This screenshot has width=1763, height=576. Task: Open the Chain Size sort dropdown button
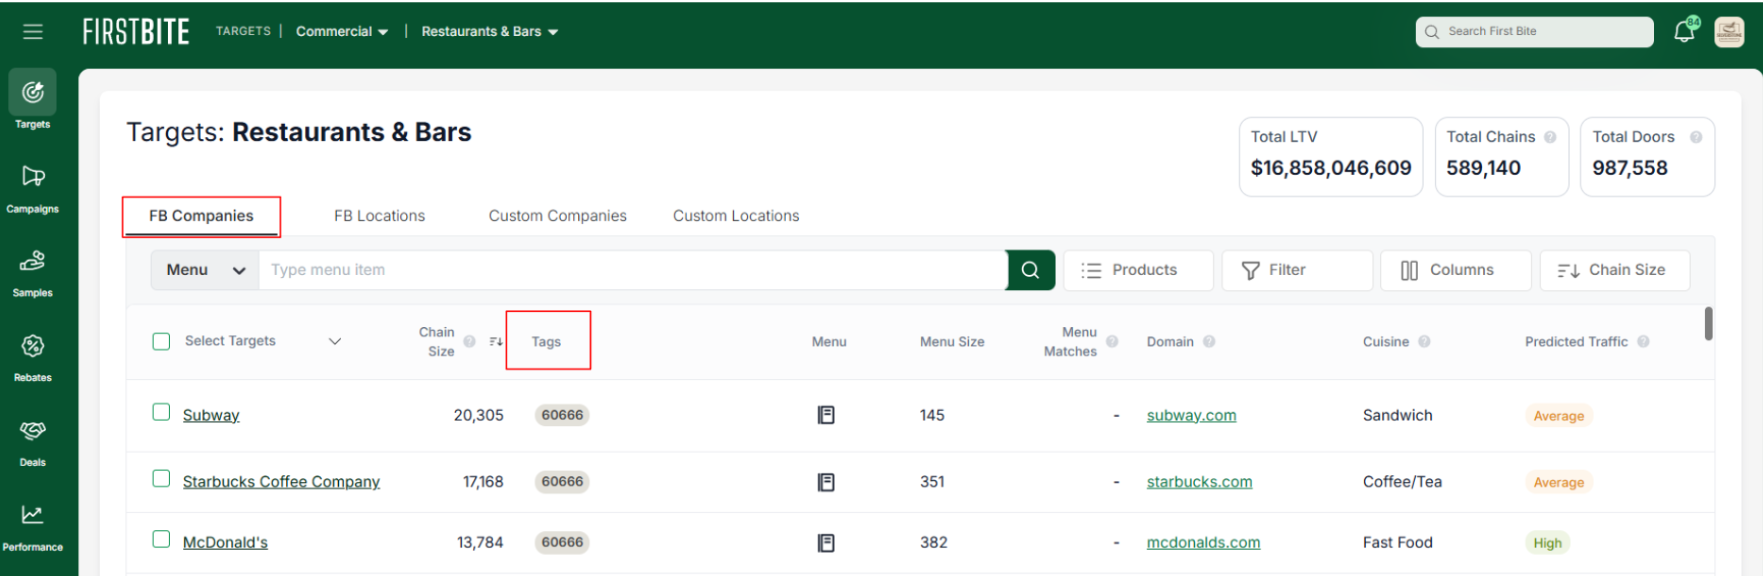[x=1614, y=270]
